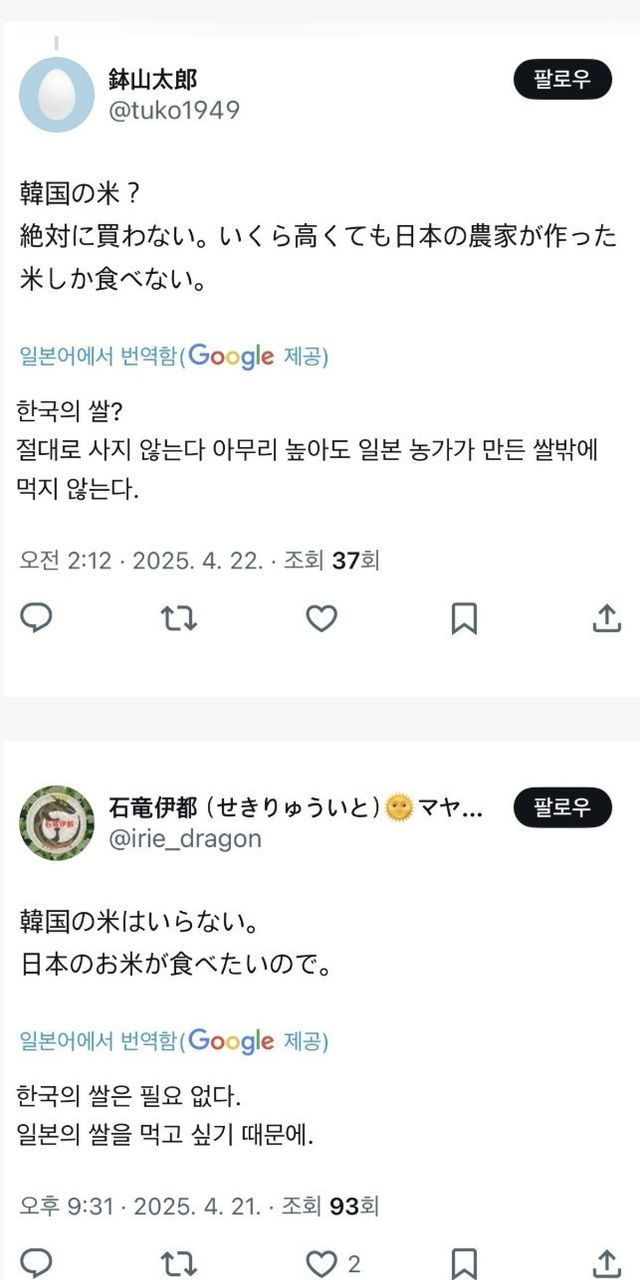The height and width of the screenshot is (1280, 640).
Task: Like the @irie_dragon tweet with 2 likes
Action: pyautogui.click(x=321, y=1262)
